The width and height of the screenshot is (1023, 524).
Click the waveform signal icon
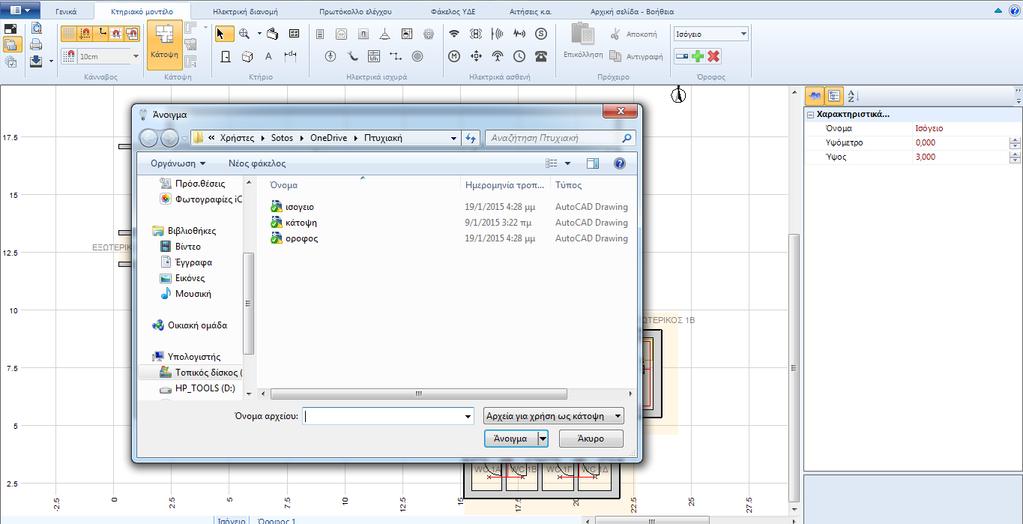pos(519,34)
